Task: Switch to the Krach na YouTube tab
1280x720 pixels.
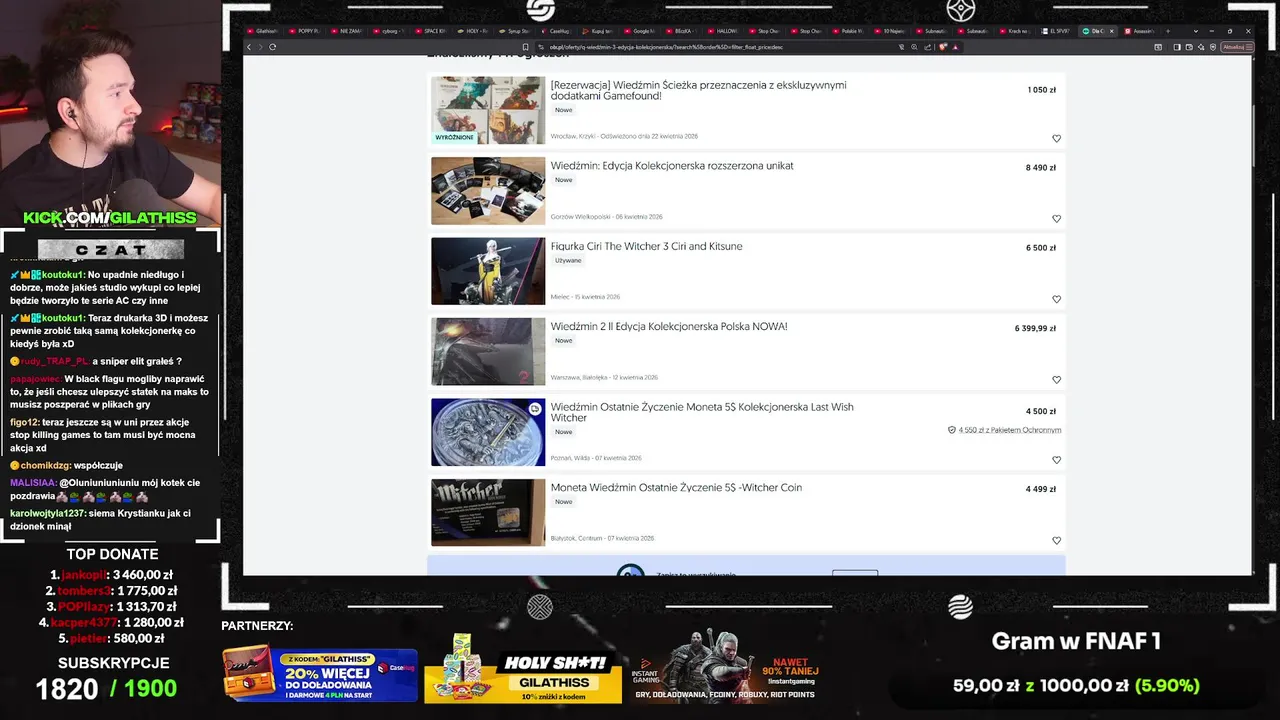Action: coord(1016,31)
